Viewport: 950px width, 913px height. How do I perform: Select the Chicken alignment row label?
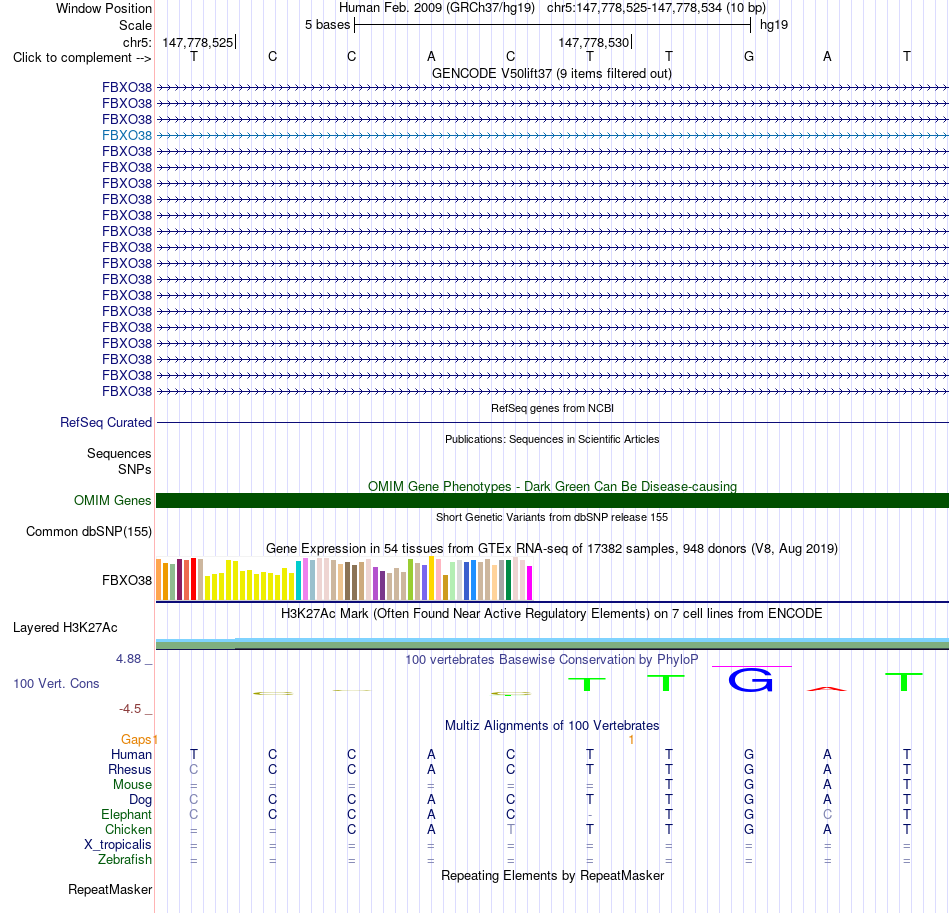click(x=128, y=829)
